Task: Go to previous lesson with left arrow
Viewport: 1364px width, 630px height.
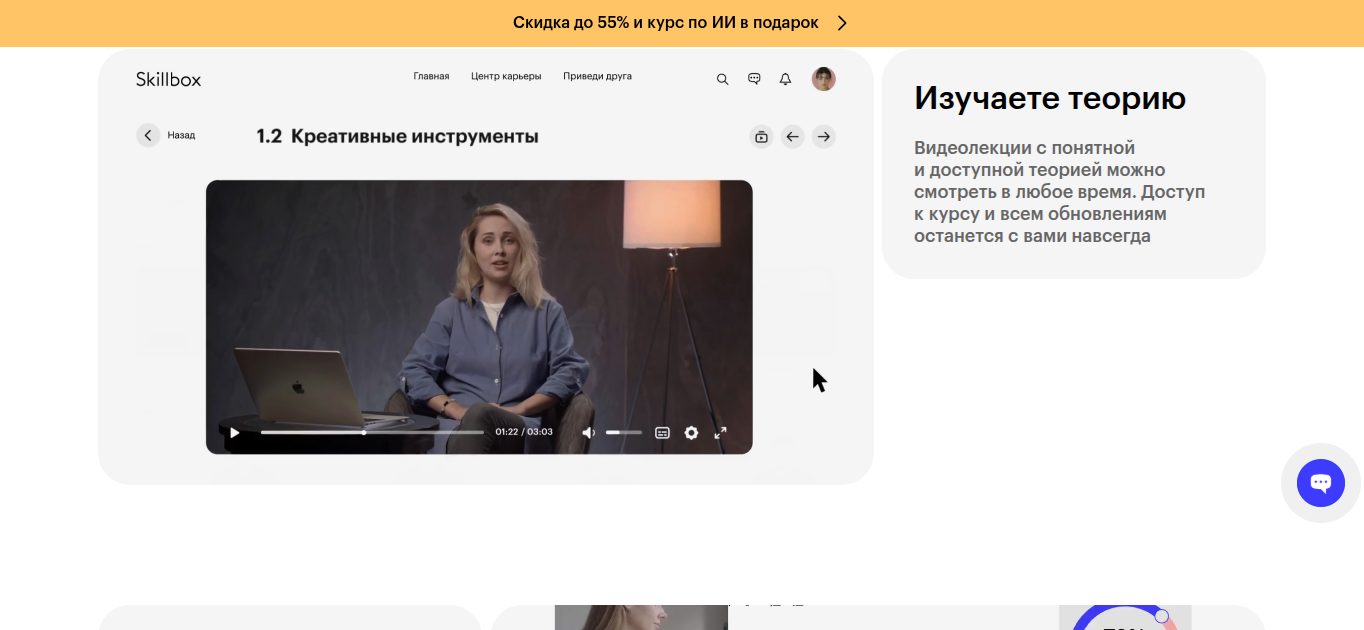Action: coord(792,137)
